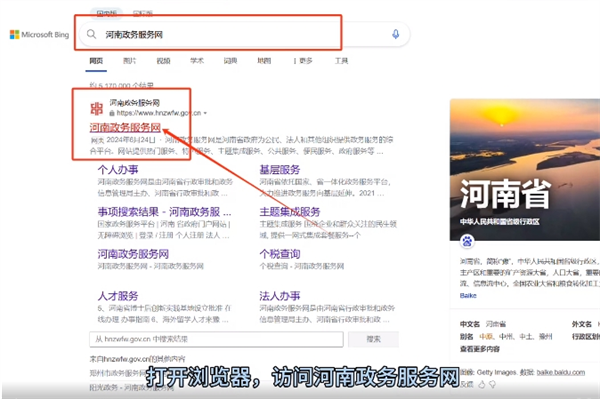
Task: Open the 河南政务服务网 main result link
Action: [x=125, y=127]
